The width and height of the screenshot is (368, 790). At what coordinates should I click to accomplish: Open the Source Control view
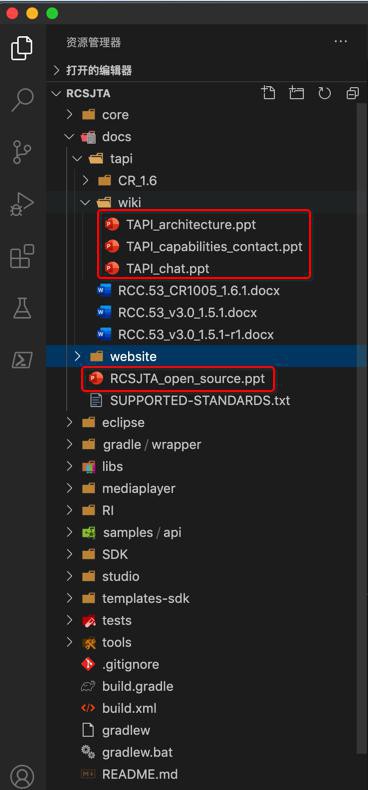pyautogui.click(x=22, y=152)
